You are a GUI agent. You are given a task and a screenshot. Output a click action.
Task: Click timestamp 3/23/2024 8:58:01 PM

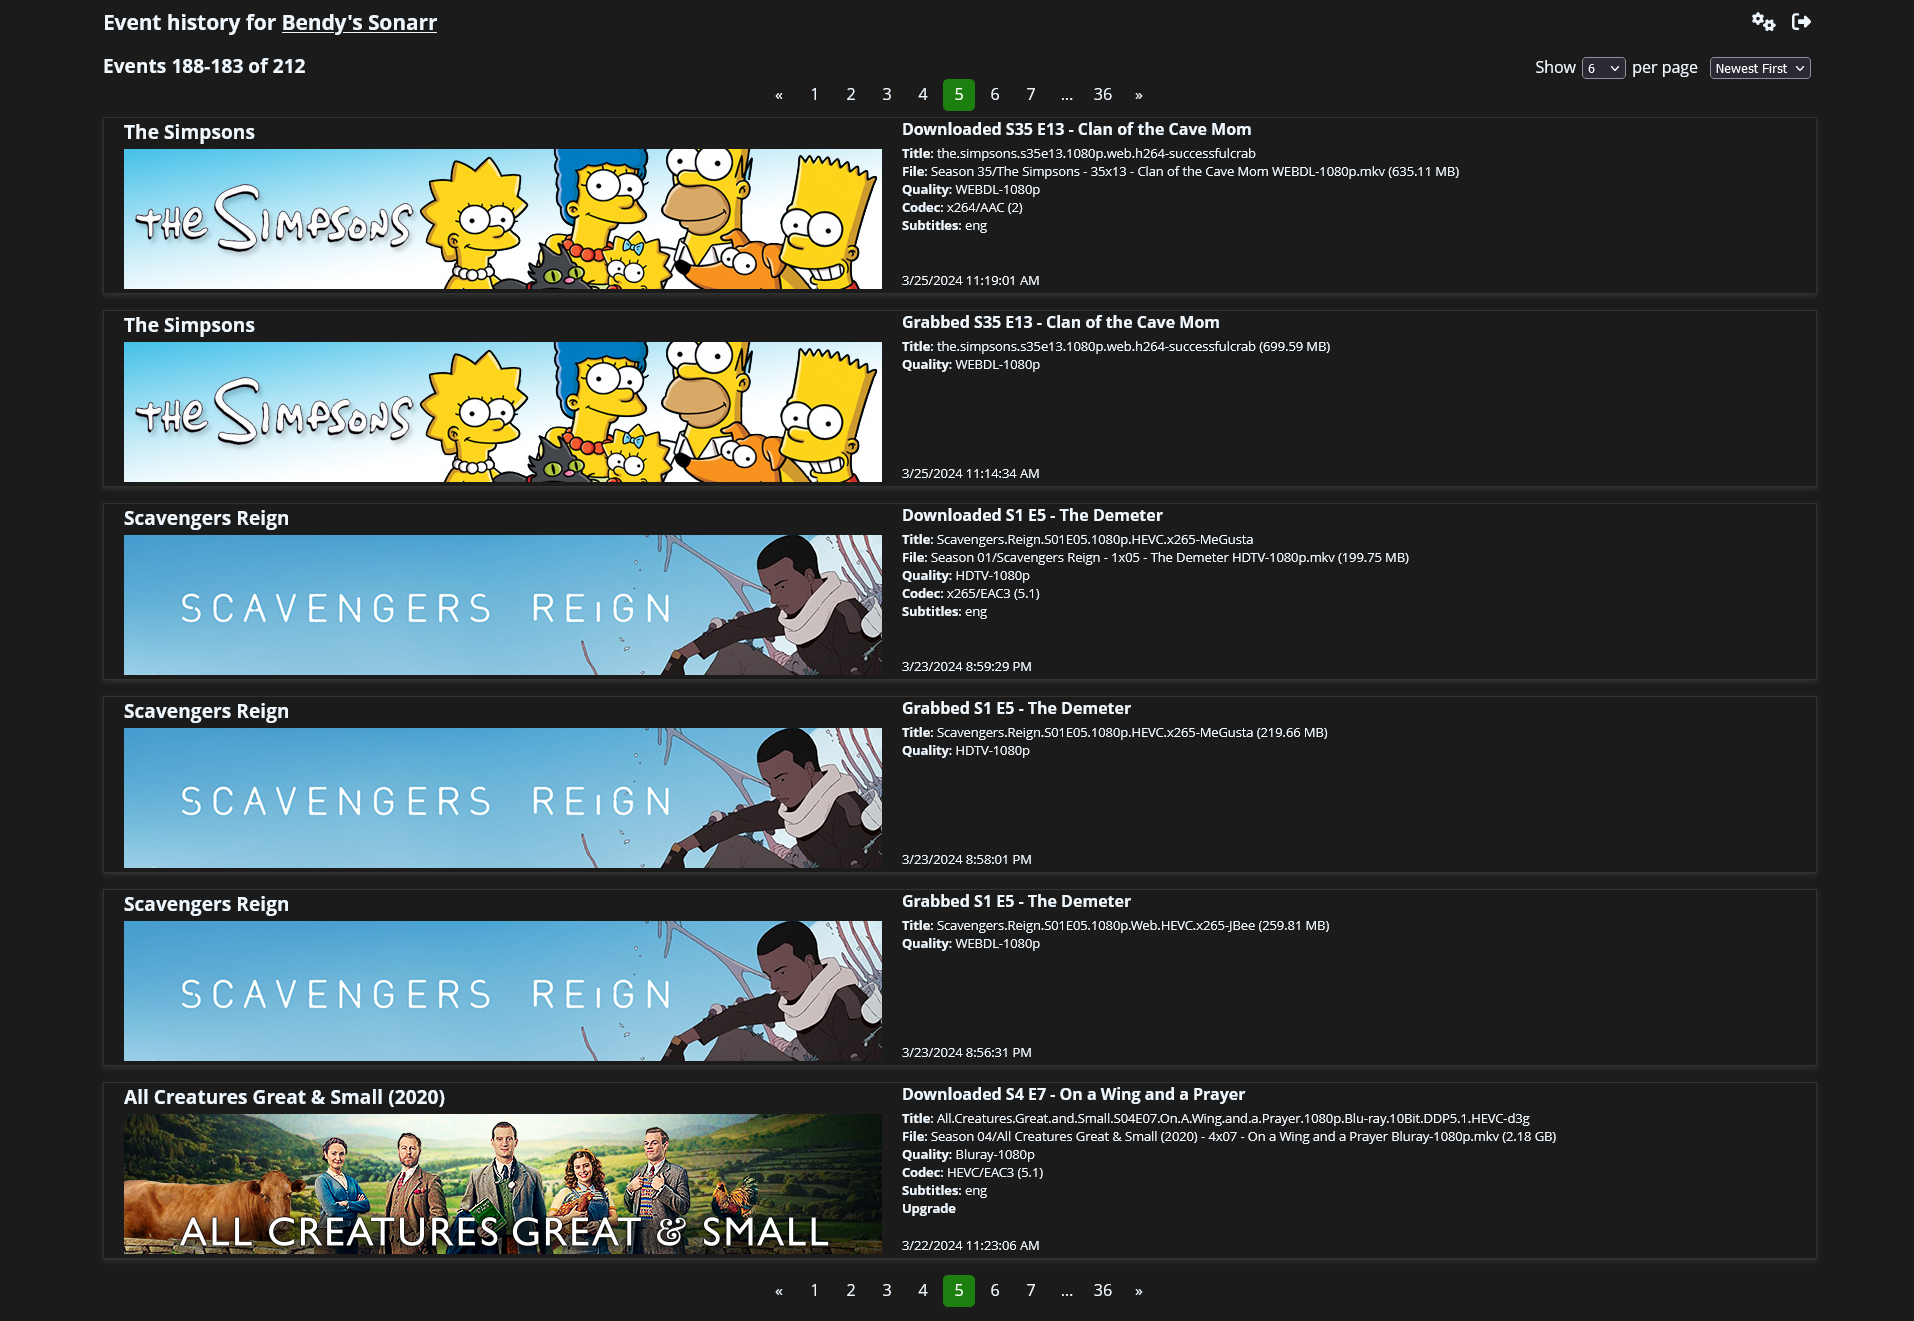(x=966, y=860)
